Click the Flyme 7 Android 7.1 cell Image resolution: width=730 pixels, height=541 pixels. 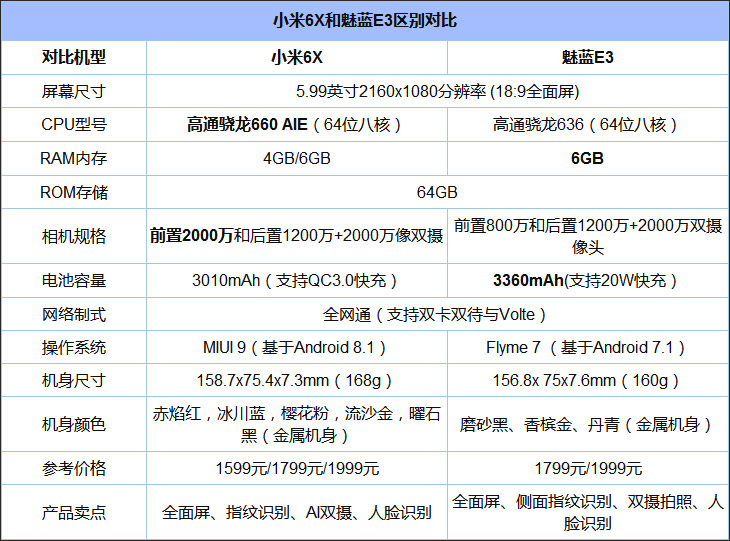[588, 347]
